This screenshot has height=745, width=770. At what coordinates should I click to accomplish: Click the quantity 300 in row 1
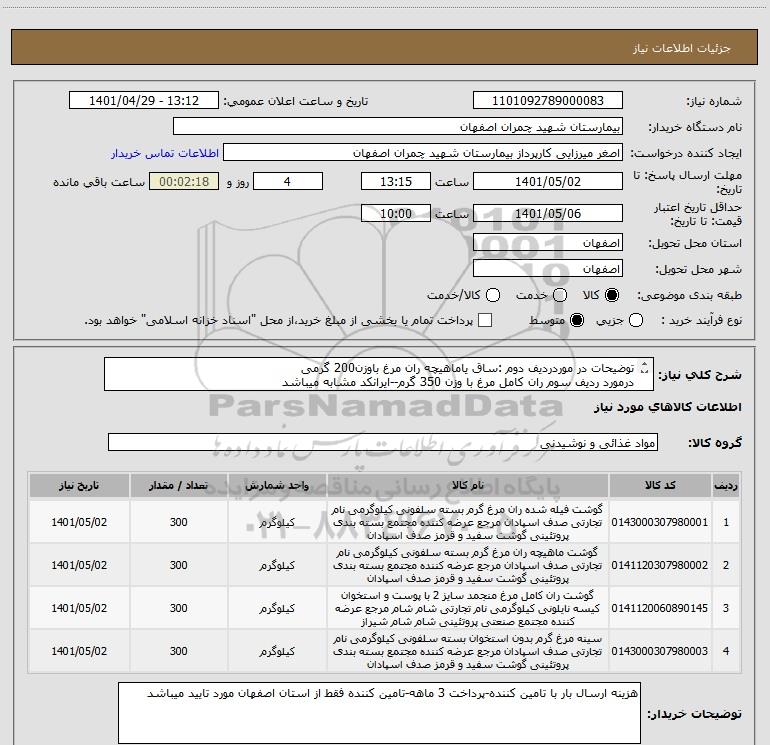(x=179, y=522)
